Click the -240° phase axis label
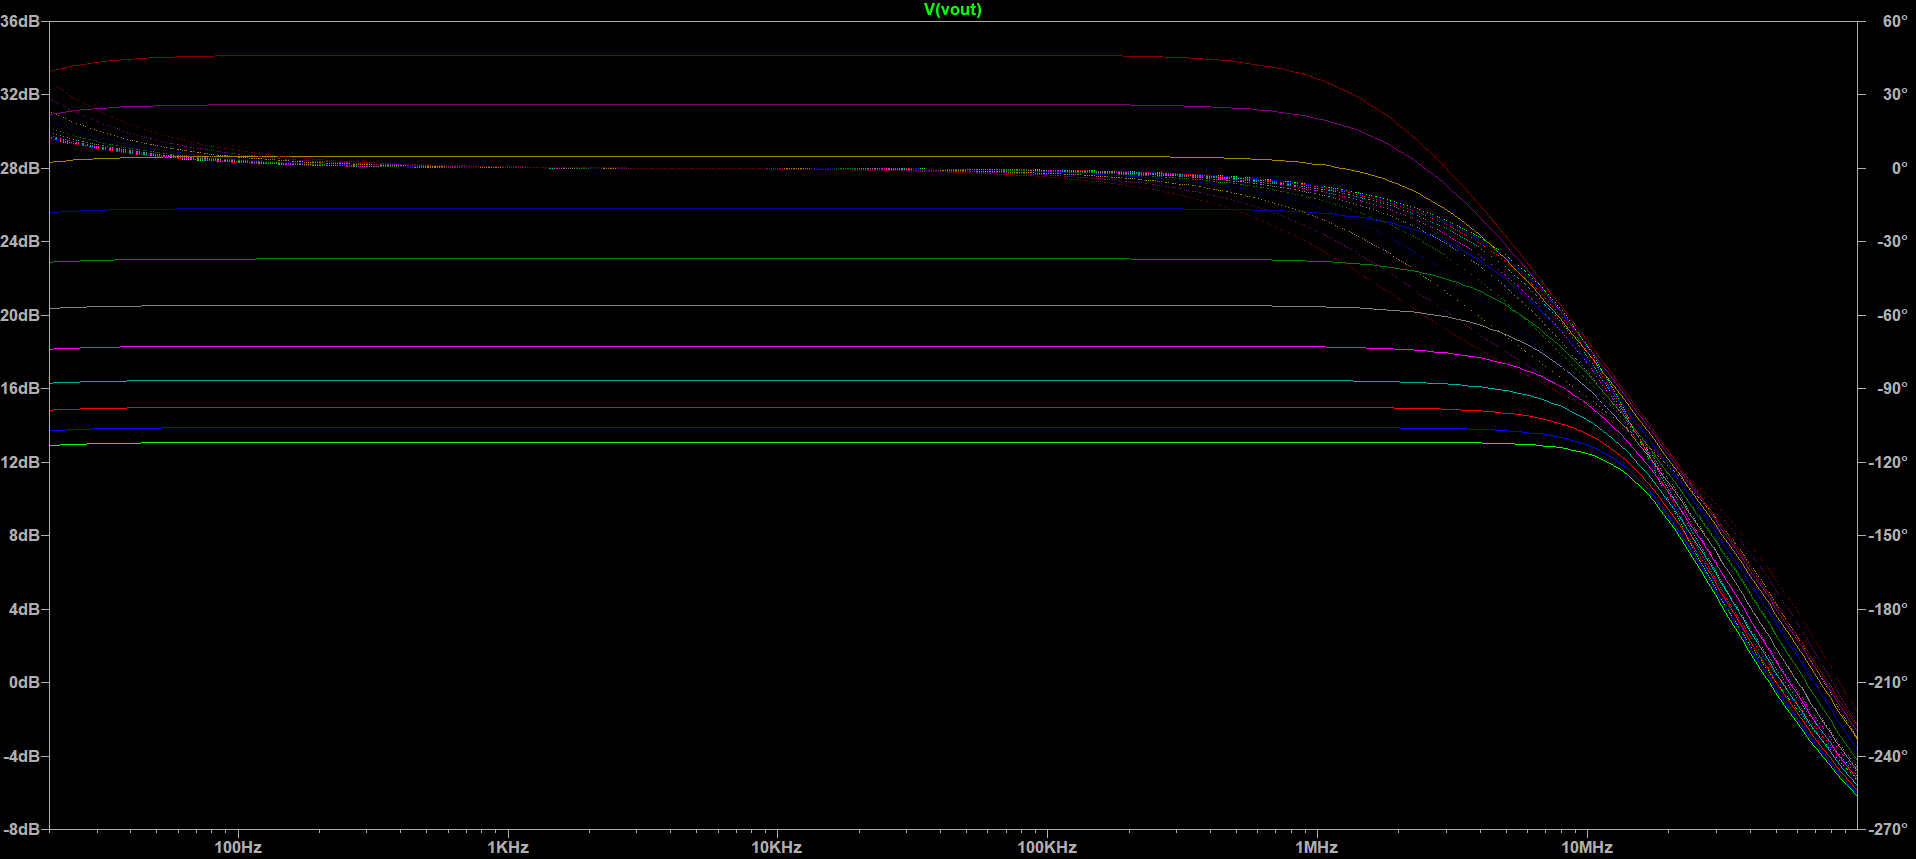This screenshot has width=1916, height=859. click(x=1888, y=756)
